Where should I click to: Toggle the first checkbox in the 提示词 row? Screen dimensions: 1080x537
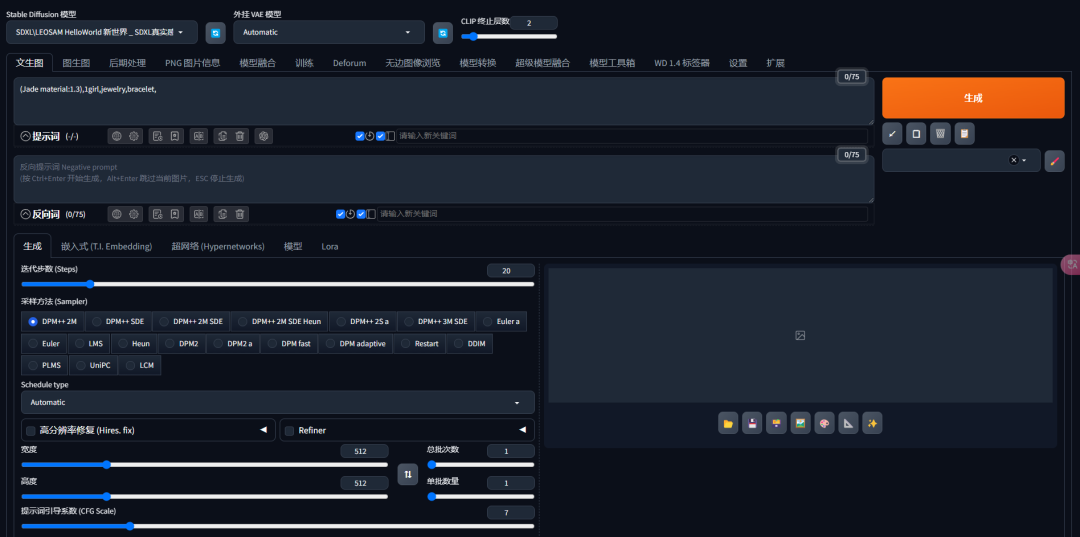pos(360,136)
